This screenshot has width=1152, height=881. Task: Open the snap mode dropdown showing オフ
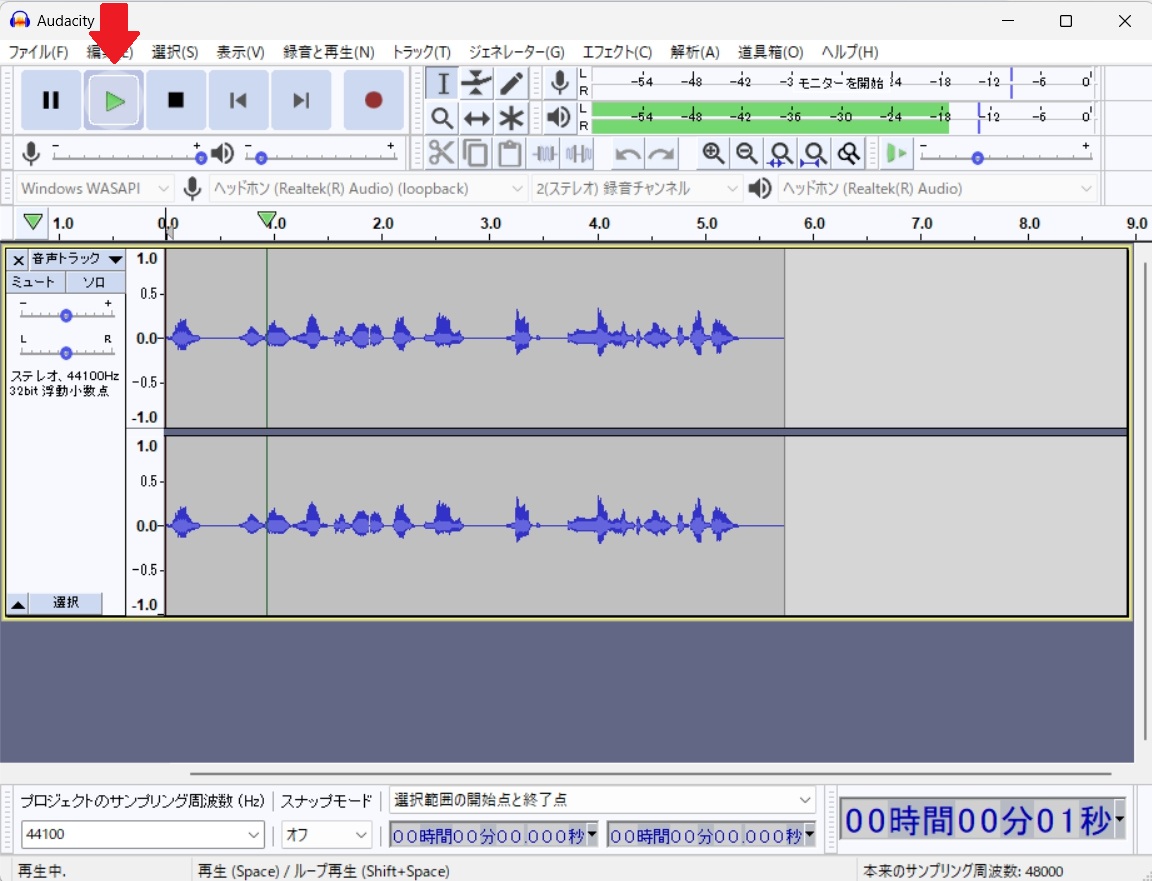coord(326,834)
